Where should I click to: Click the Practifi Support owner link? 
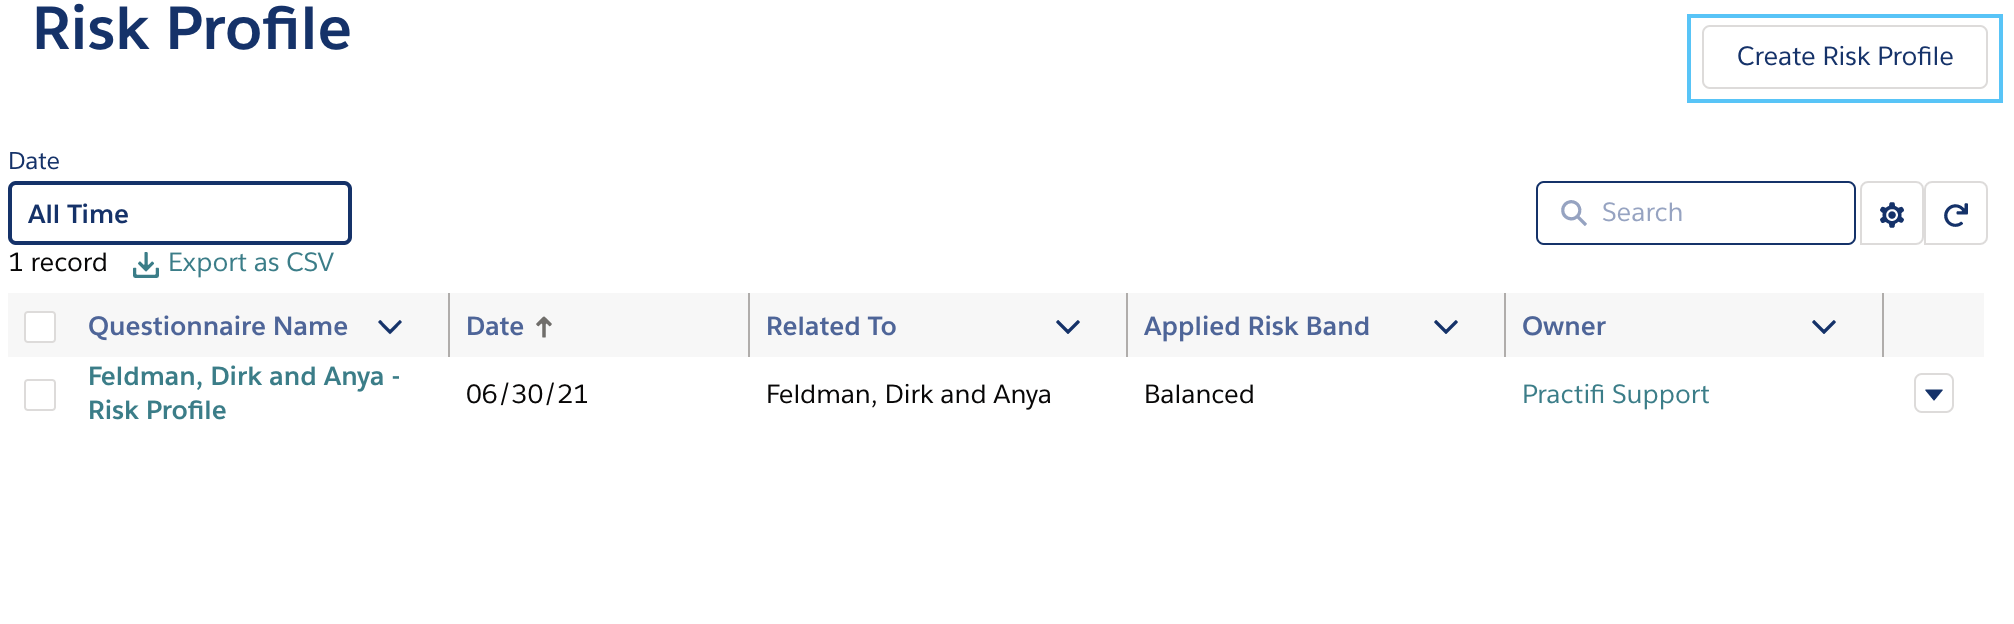(x=1614, y=394)
